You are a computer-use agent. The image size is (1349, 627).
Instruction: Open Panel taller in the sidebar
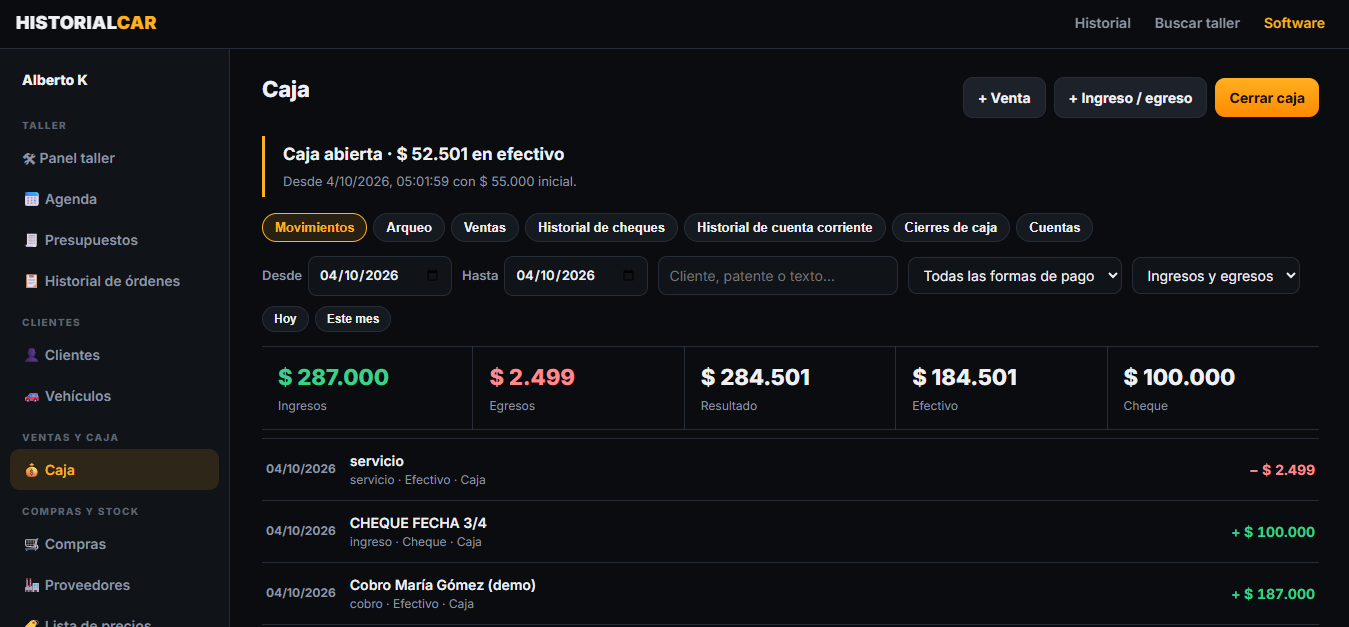(115, 158)
